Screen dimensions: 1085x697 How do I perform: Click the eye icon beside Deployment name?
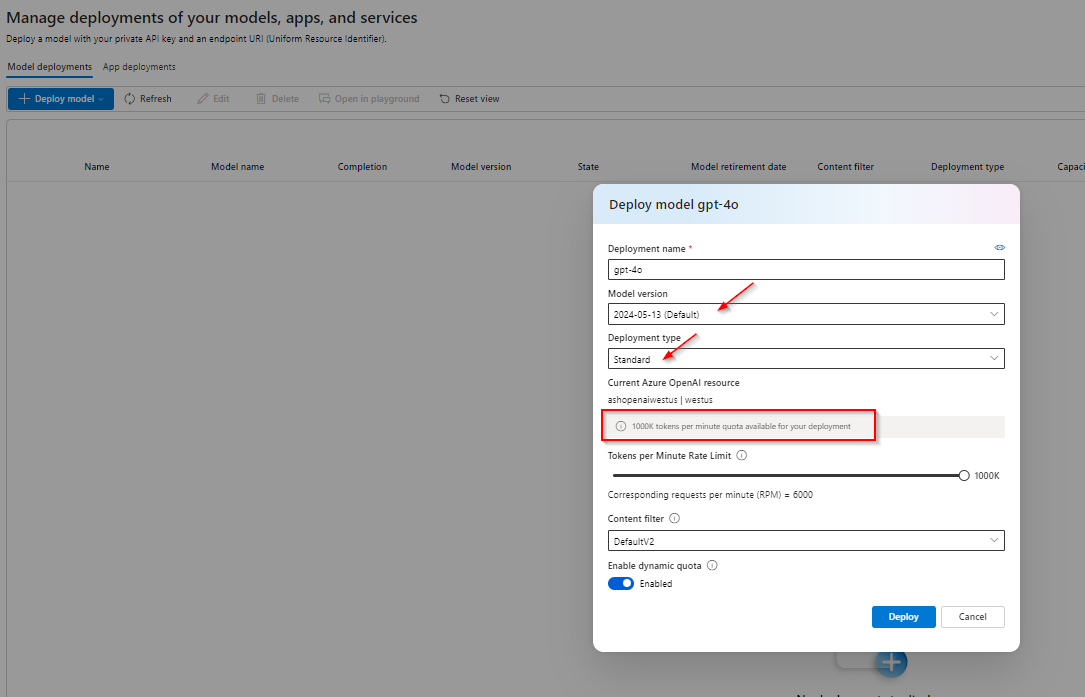click(x=999, y=248)
